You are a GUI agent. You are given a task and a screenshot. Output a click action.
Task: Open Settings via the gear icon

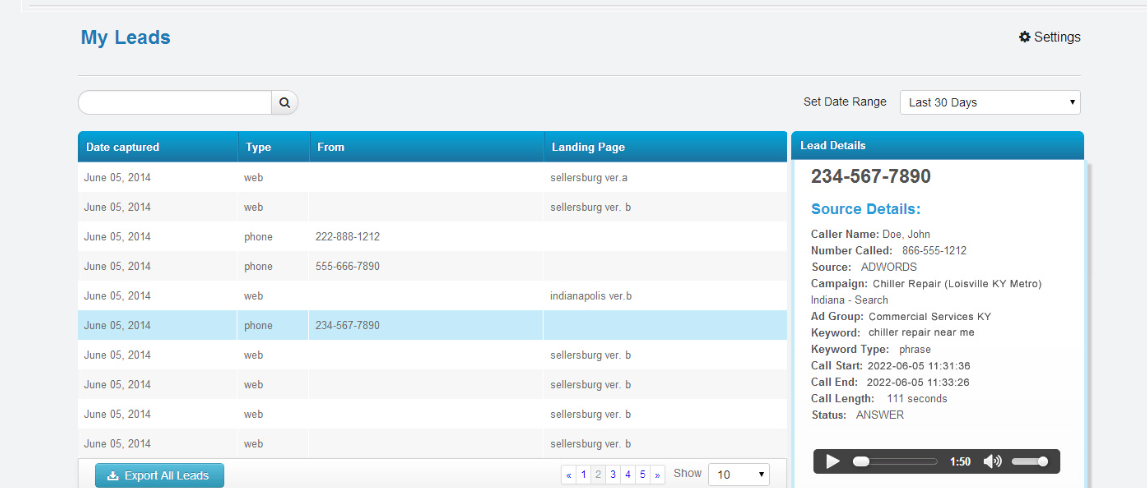pos(1049,37)
